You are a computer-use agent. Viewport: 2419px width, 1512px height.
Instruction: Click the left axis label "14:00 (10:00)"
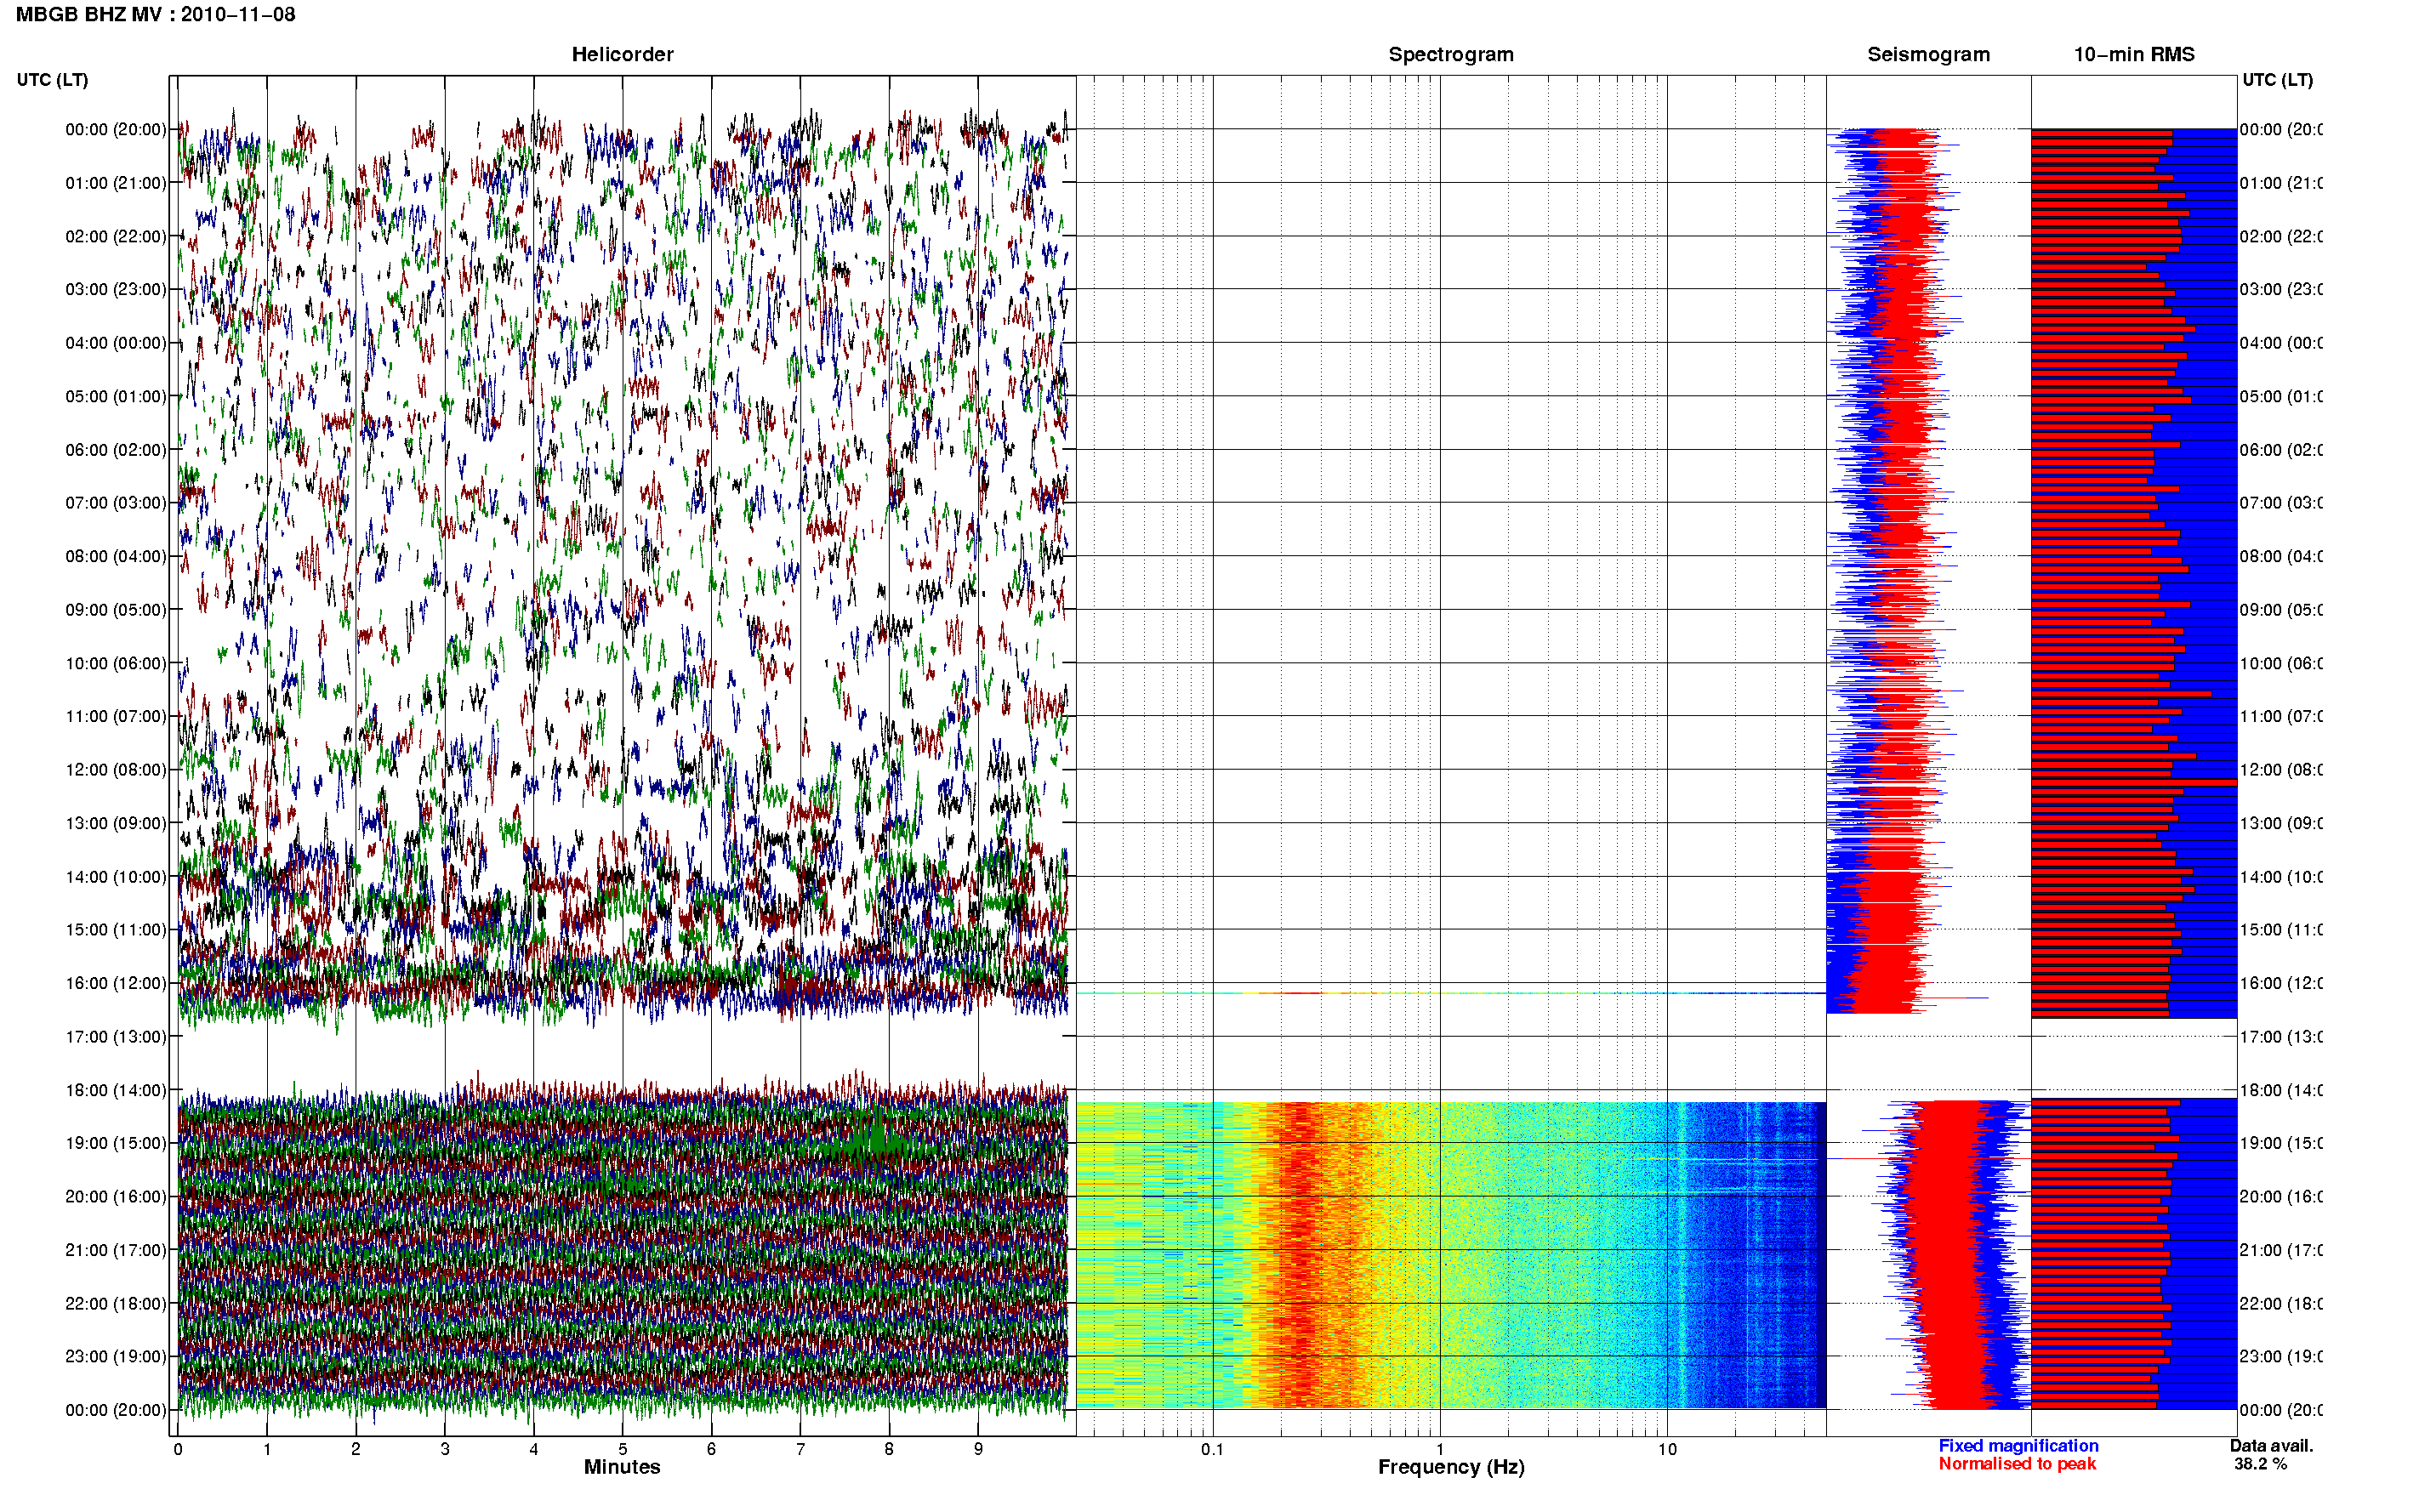tap(116, 877)
